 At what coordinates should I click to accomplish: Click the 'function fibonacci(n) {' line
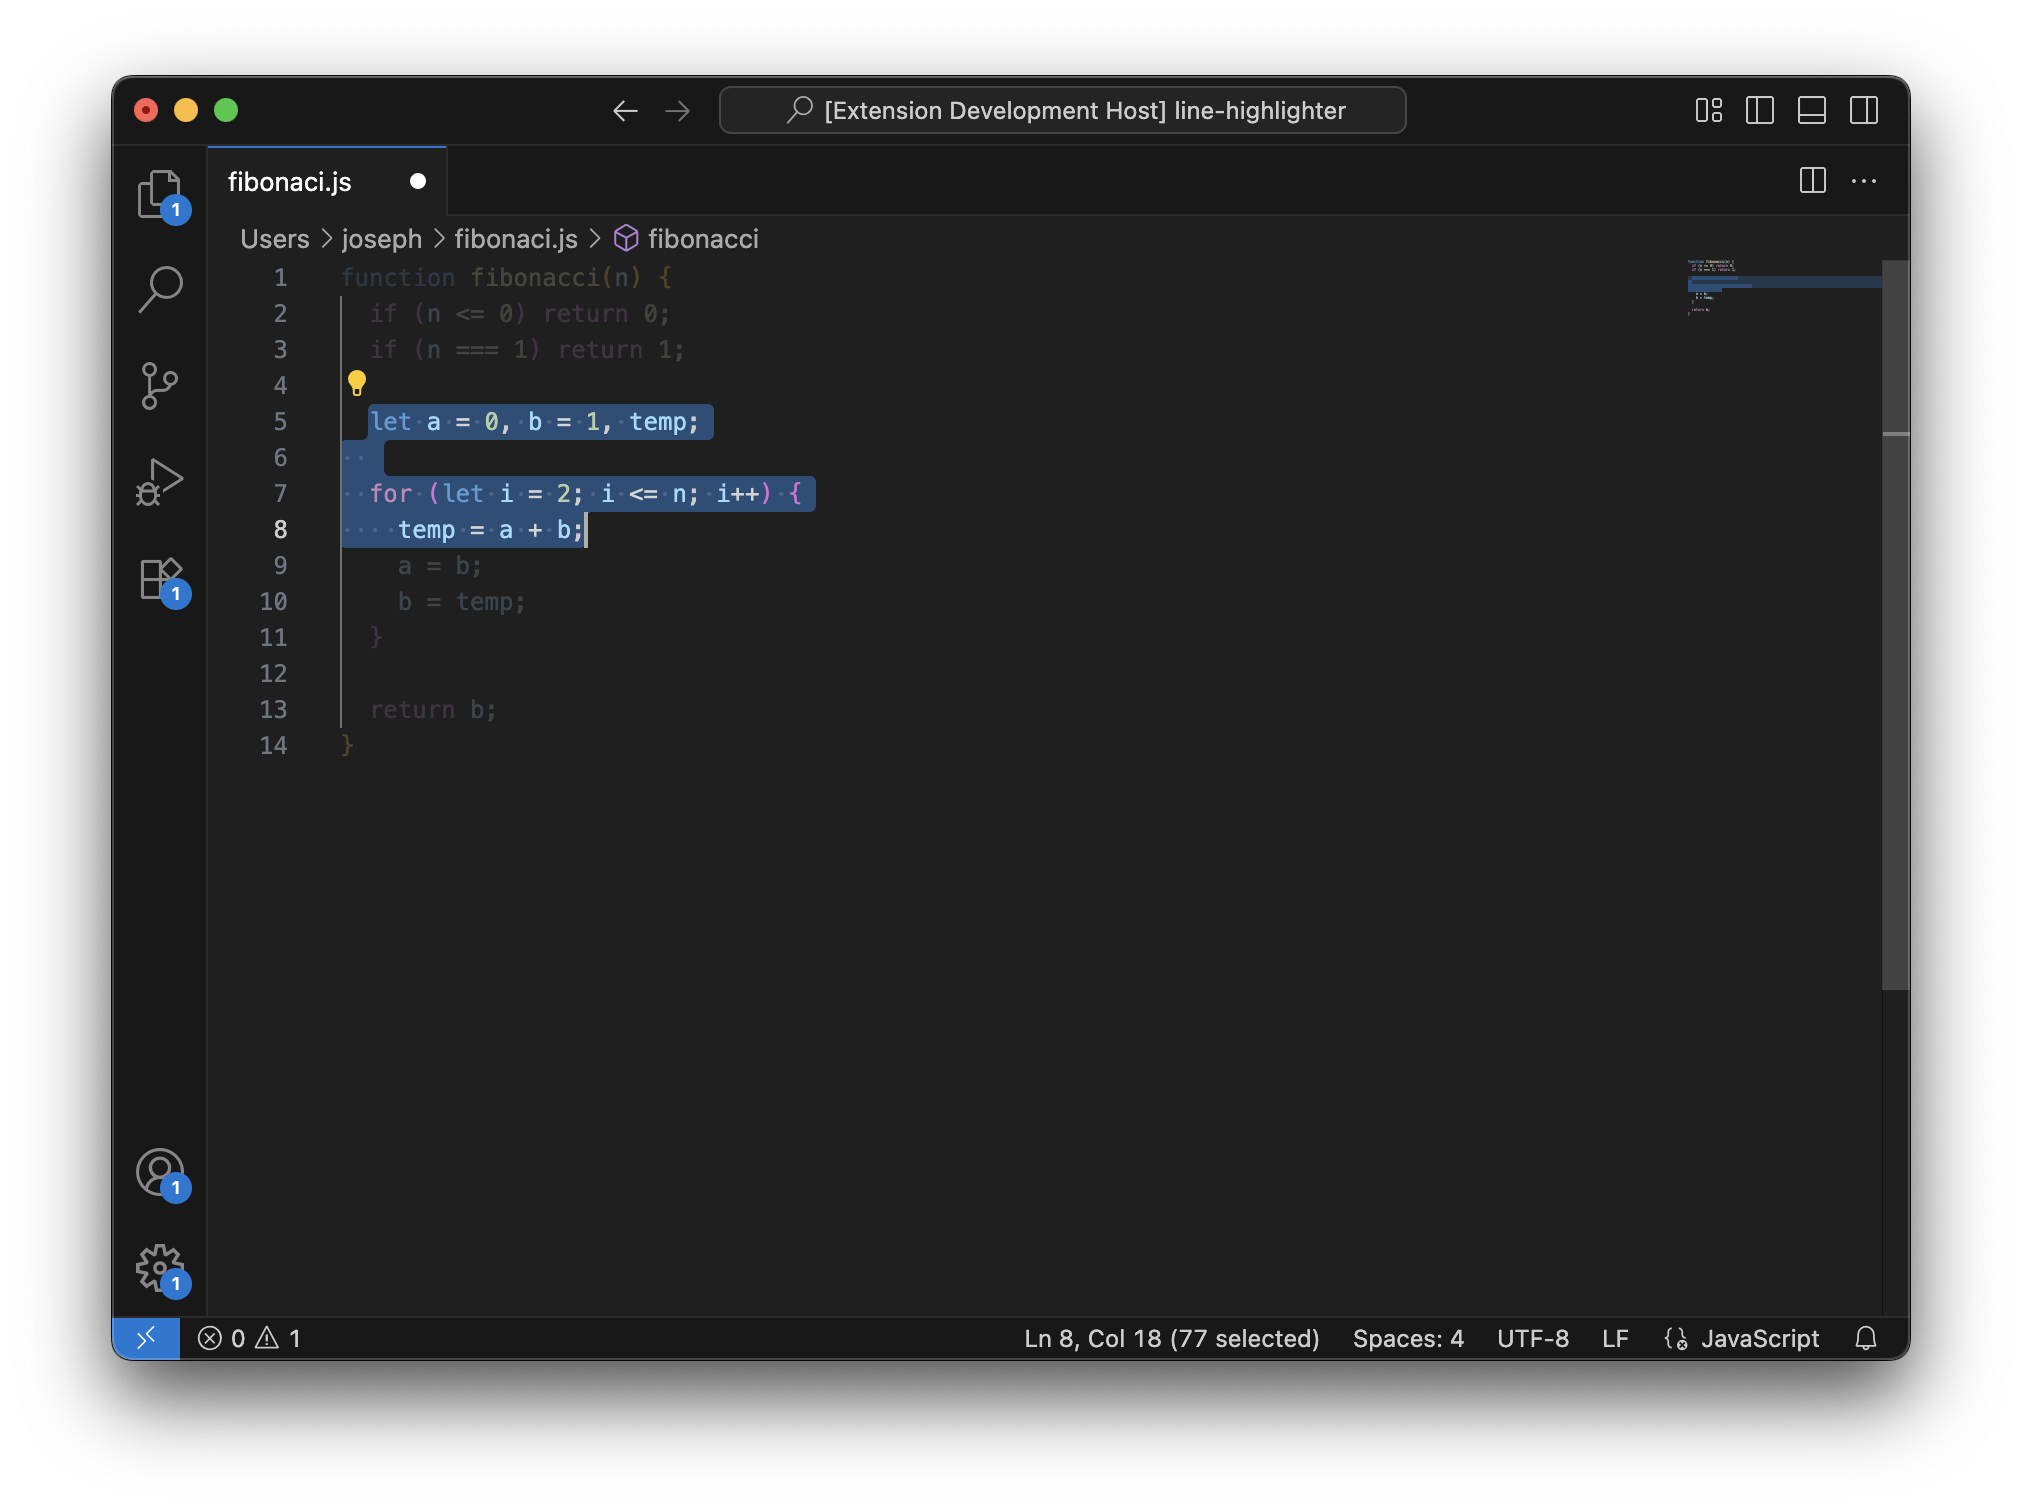tap(506, 278)
